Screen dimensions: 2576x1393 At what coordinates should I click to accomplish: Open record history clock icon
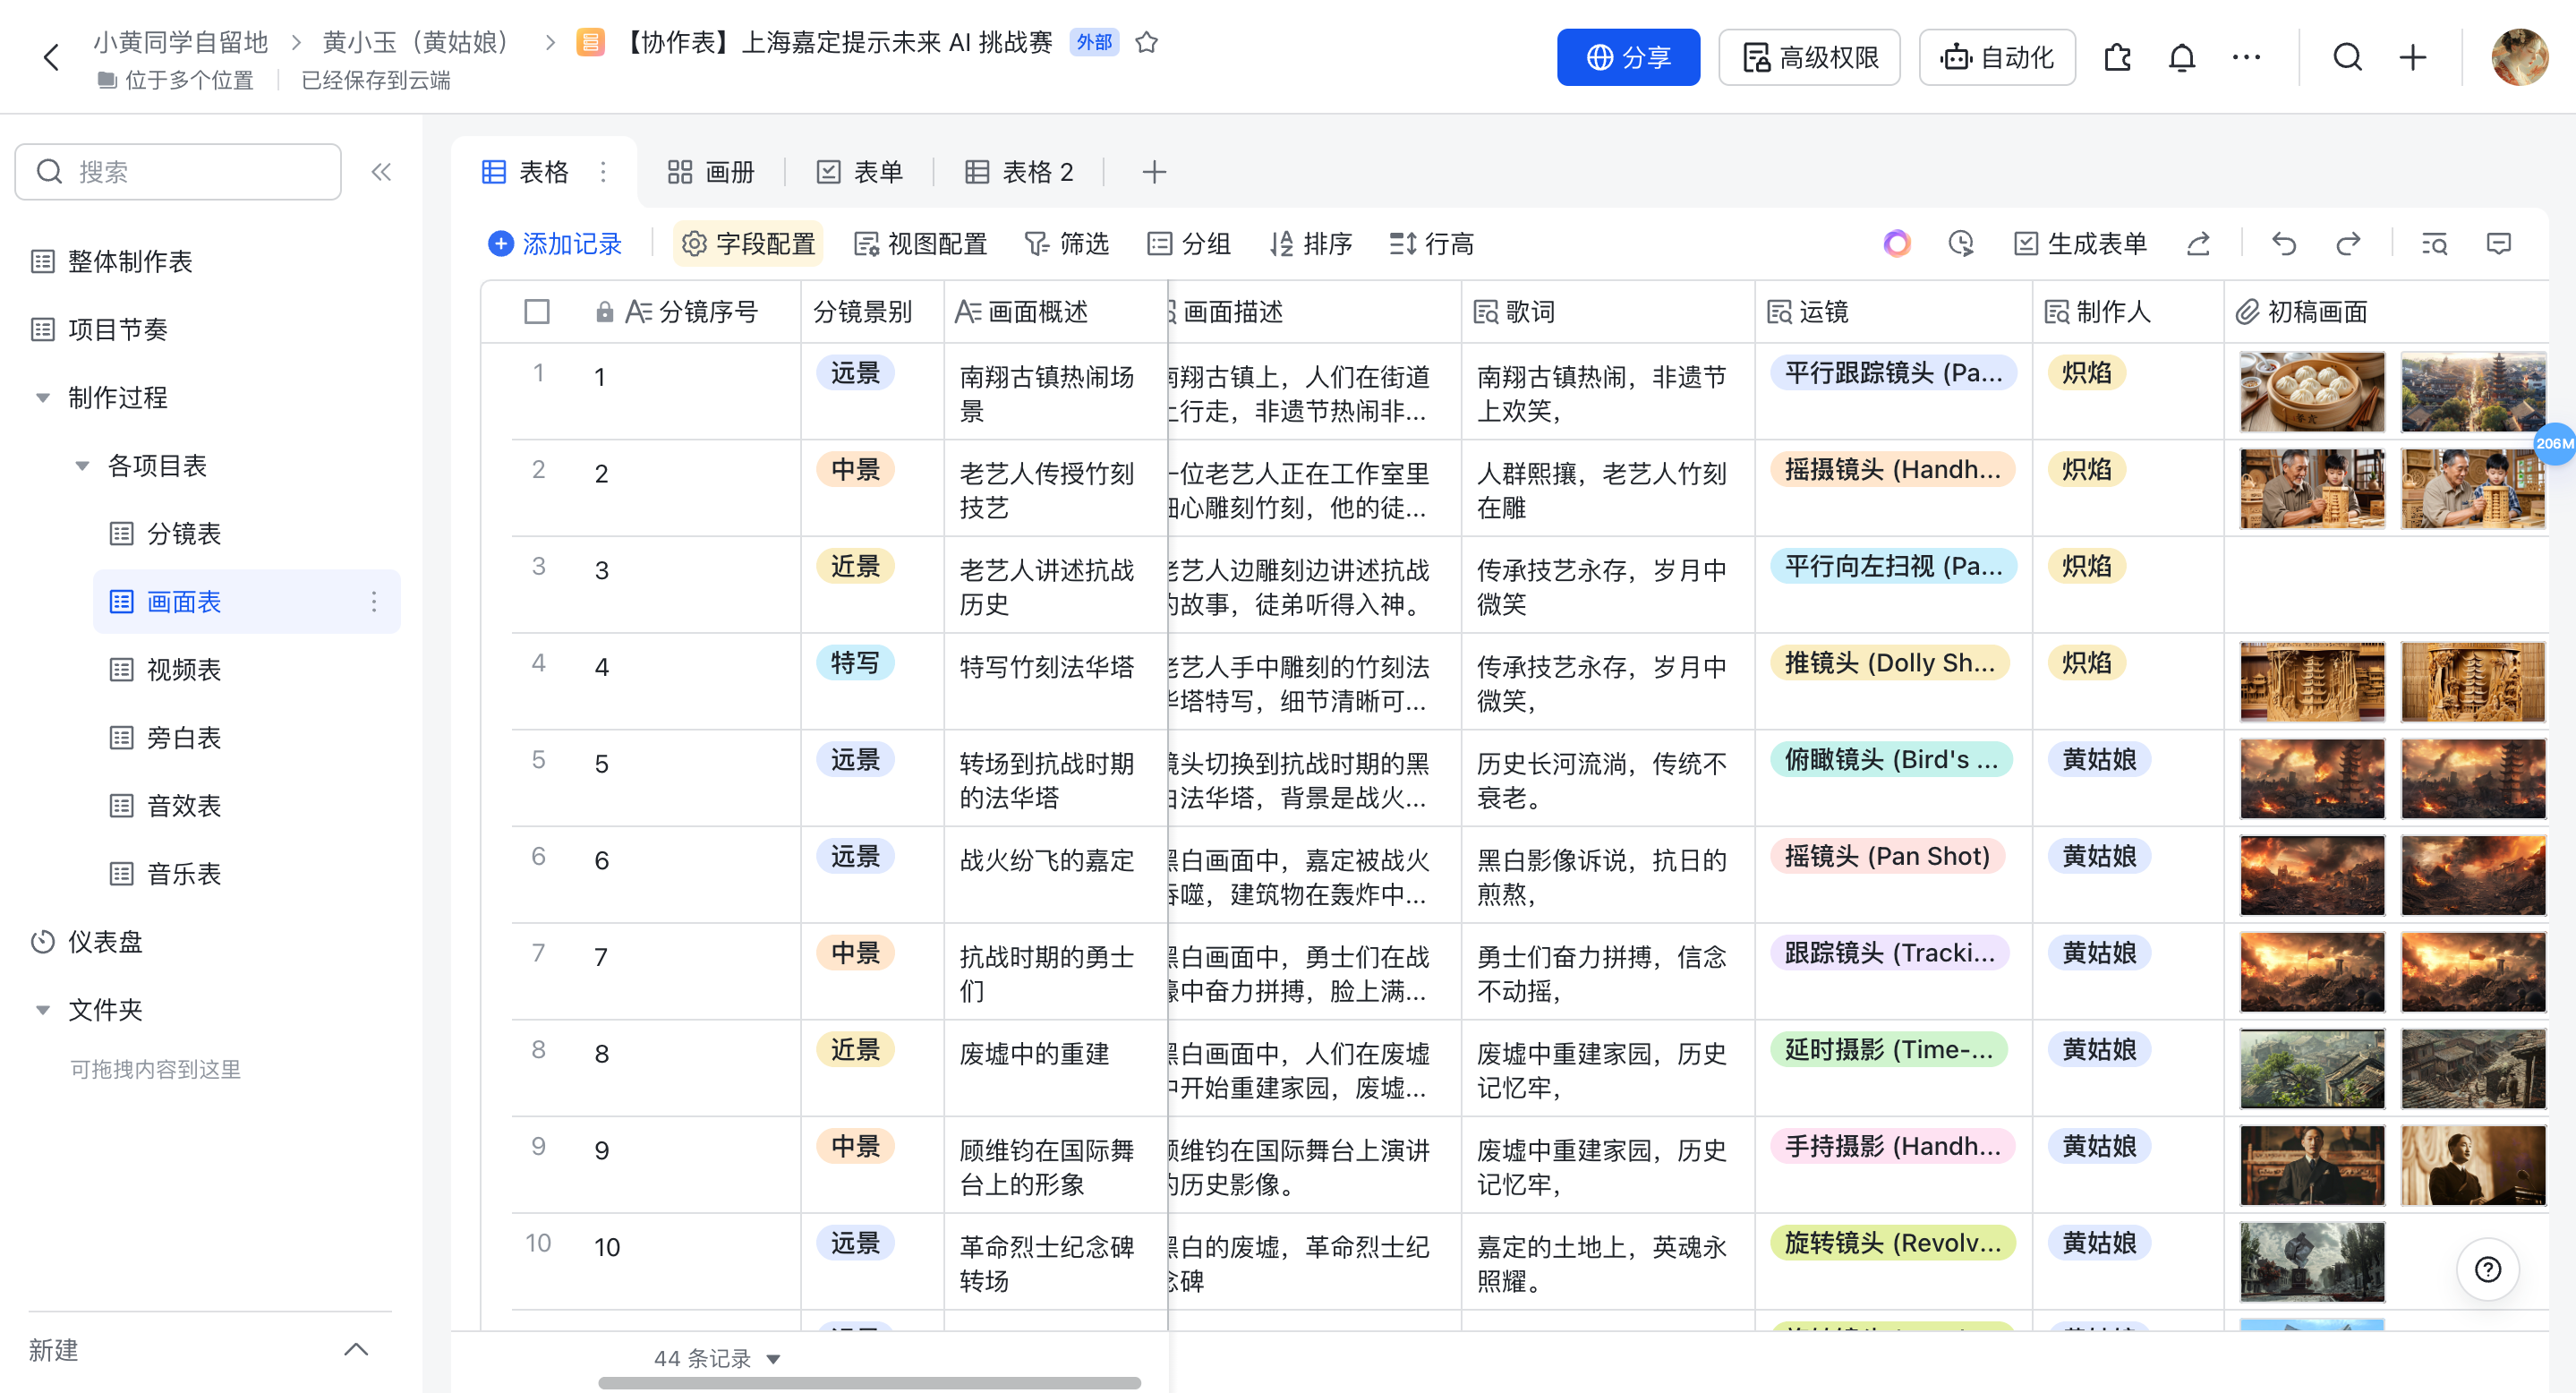click(x=1961, y=243)
